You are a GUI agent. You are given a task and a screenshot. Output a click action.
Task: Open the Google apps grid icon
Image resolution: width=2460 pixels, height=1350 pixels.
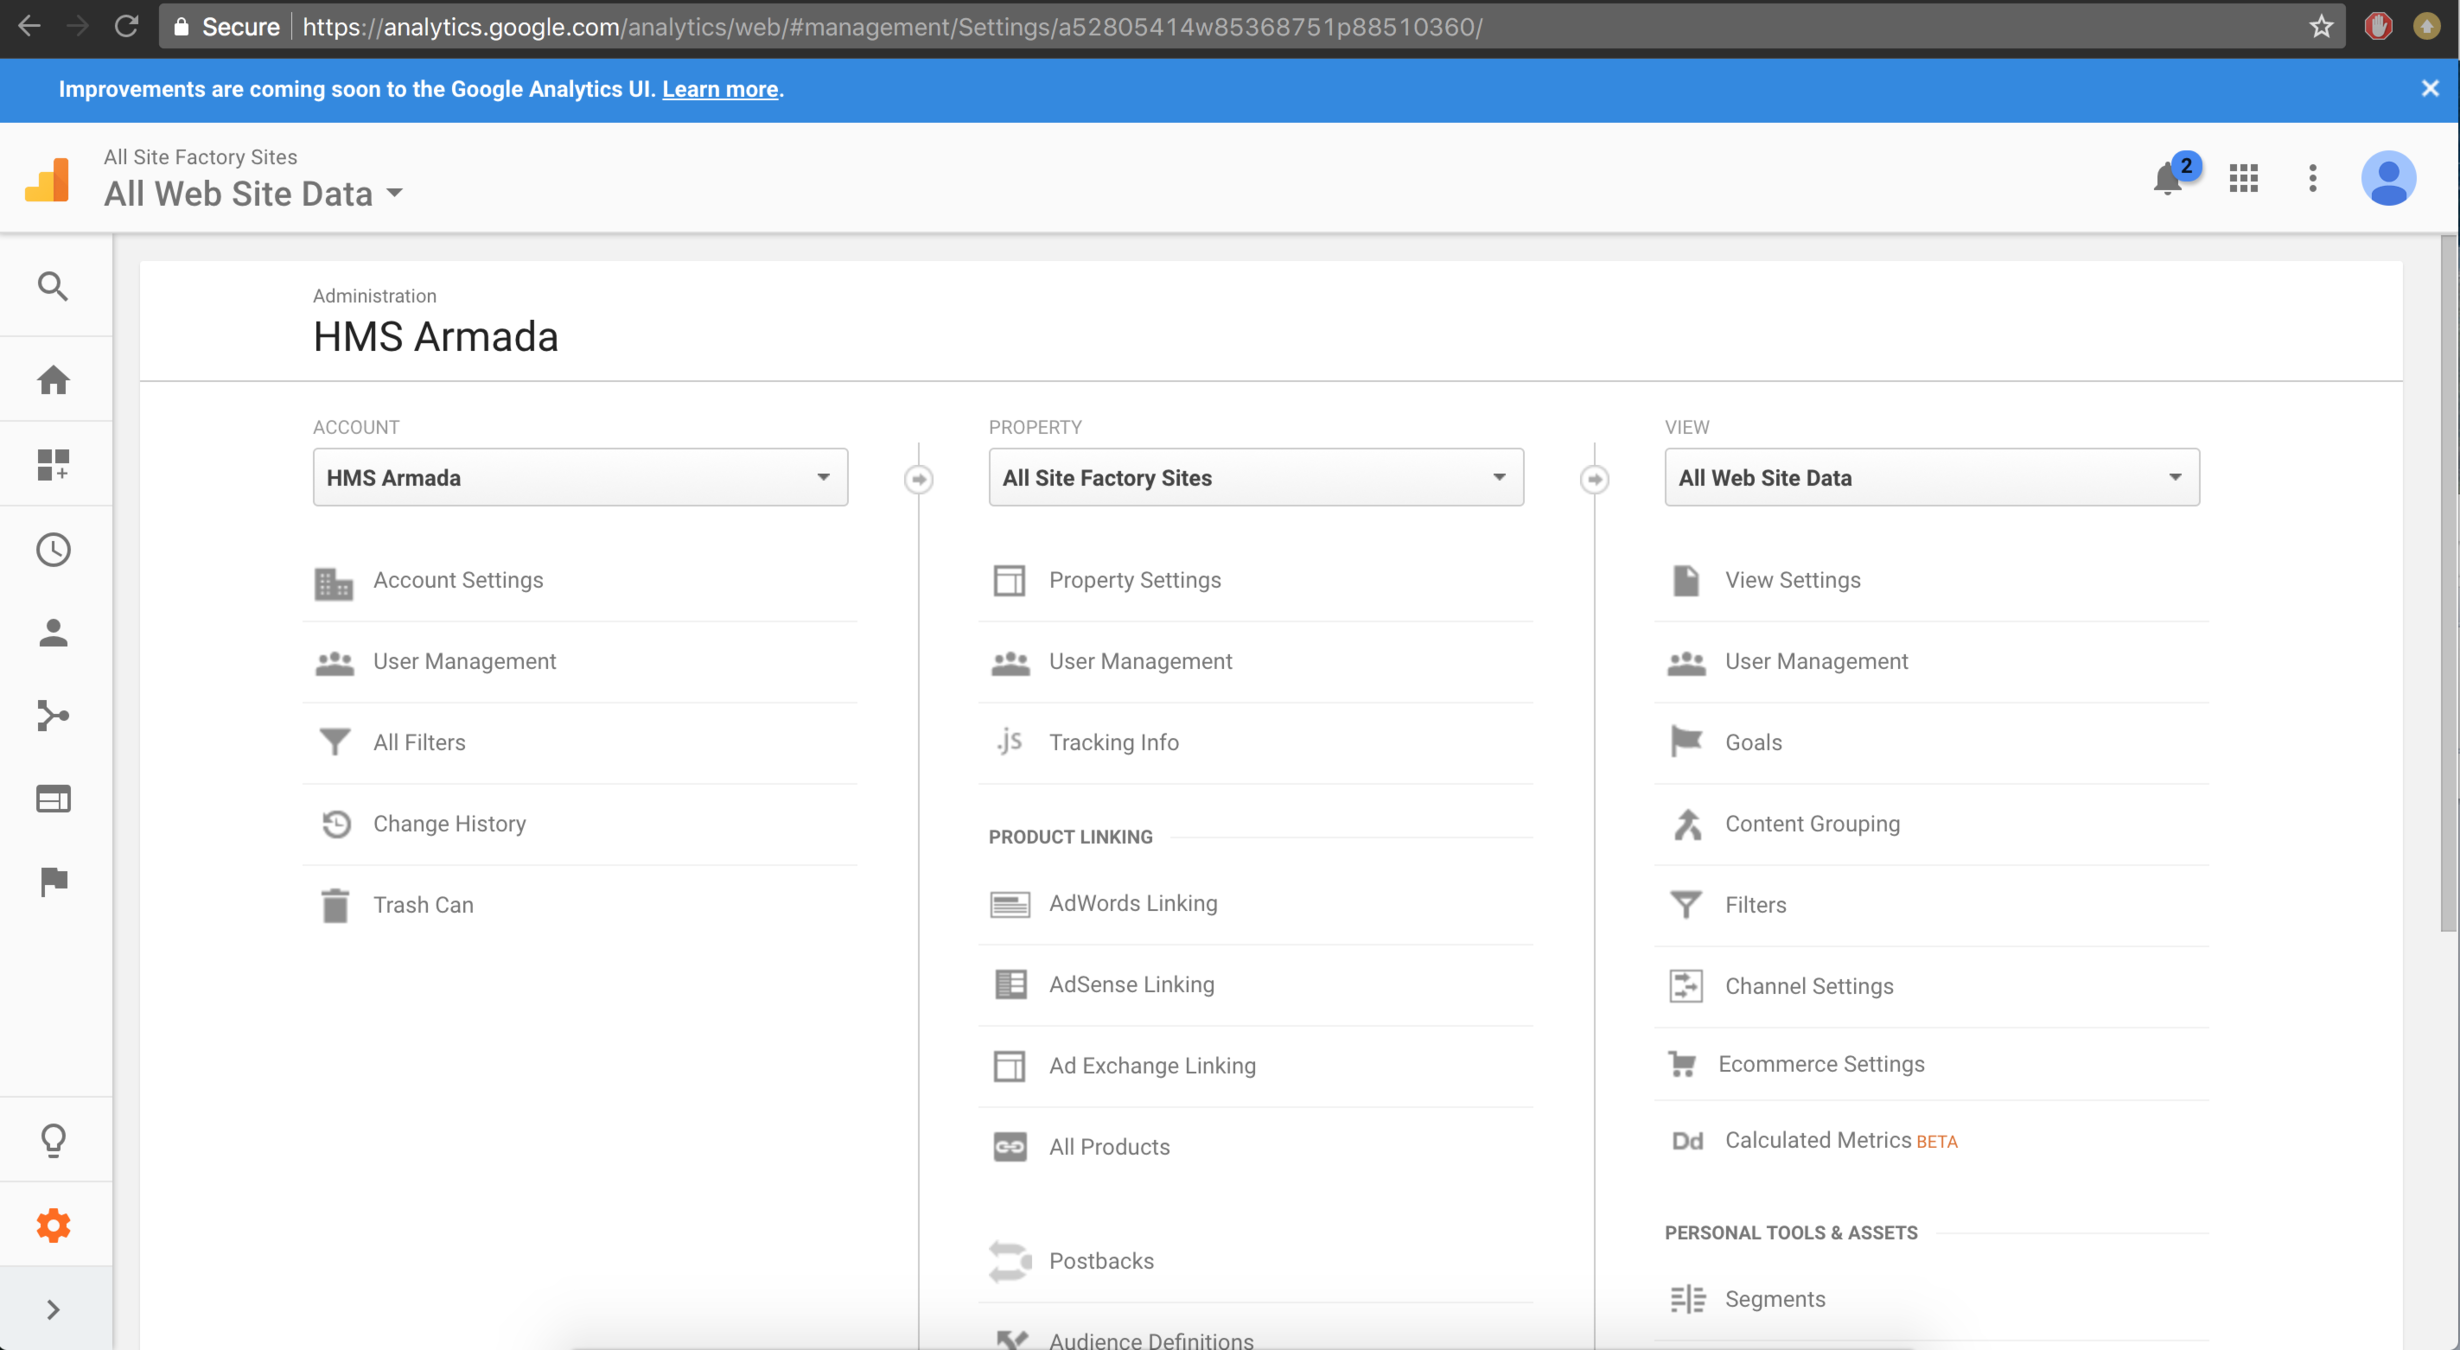point(2244,178)
